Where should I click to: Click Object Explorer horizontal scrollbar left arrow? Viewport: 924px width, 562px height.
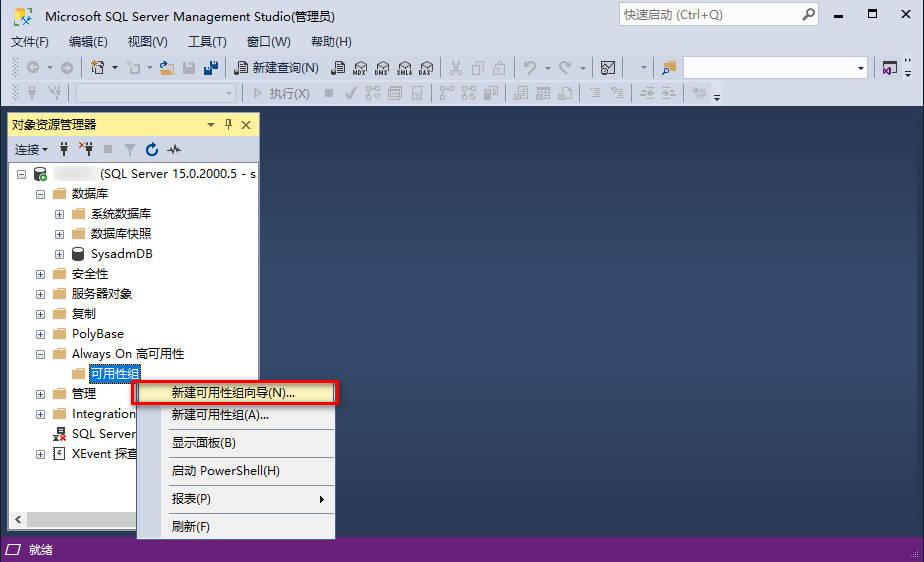[18, 519]
